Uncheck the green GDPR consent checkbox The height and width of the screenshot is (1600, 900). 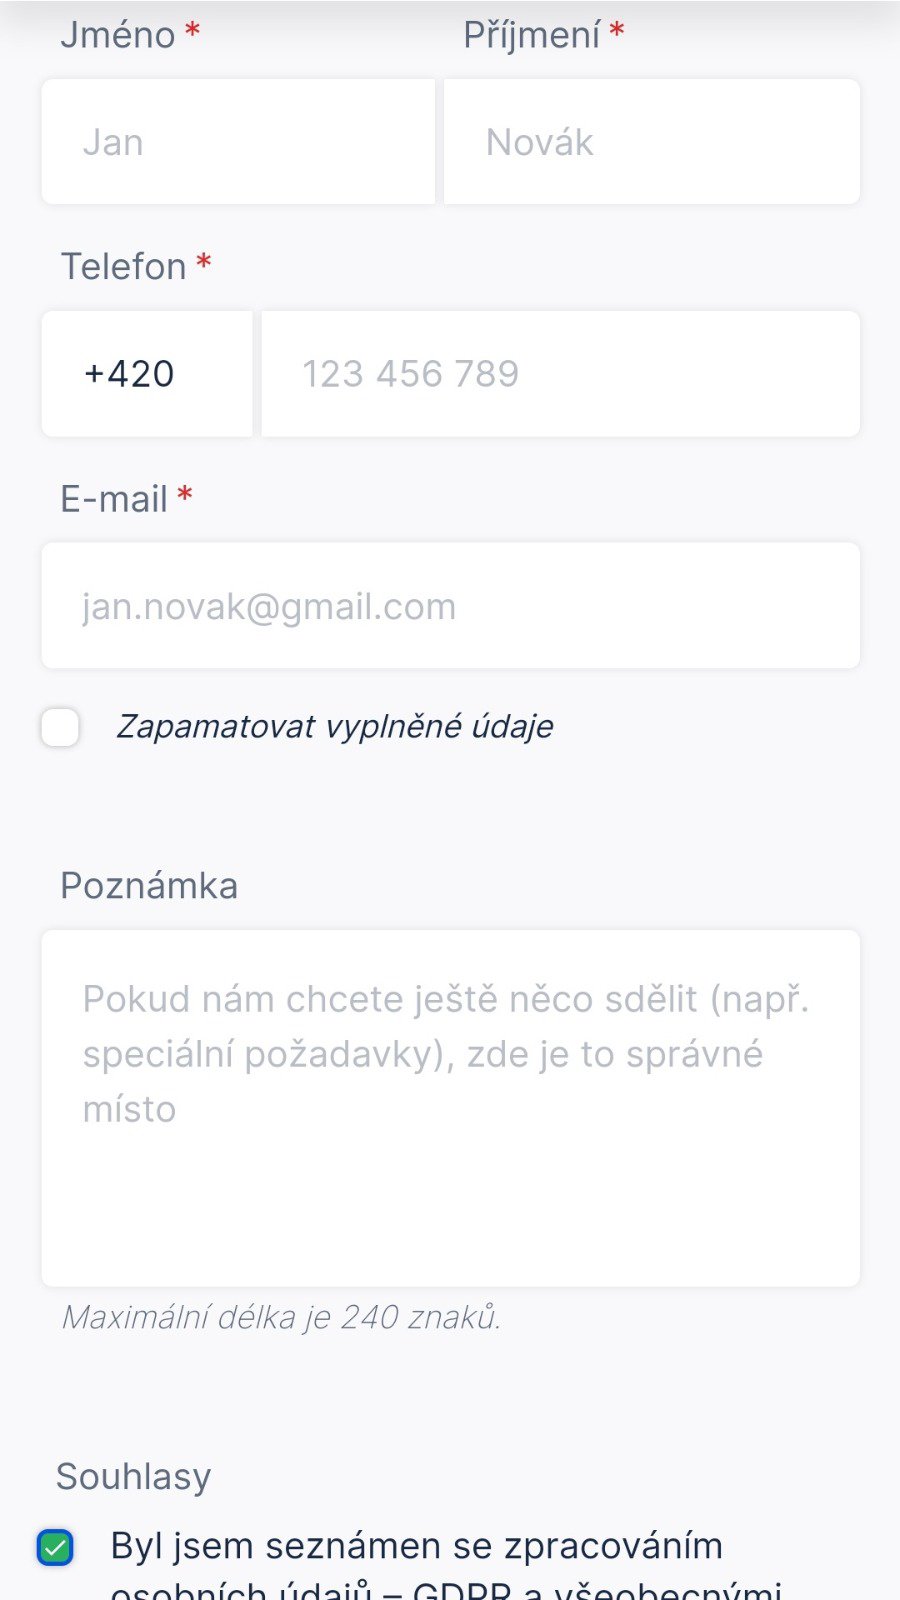coord(56,1548)
